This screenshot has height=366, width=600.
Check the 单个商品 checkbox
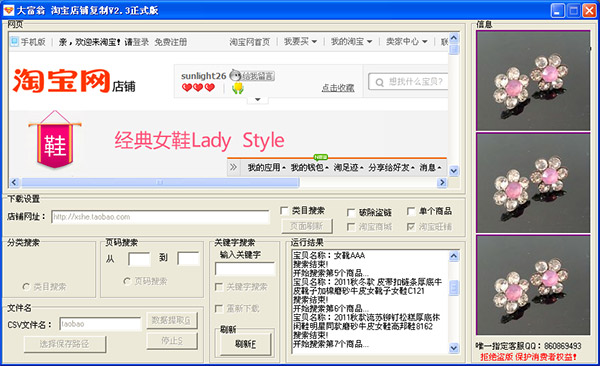(411, 211)
